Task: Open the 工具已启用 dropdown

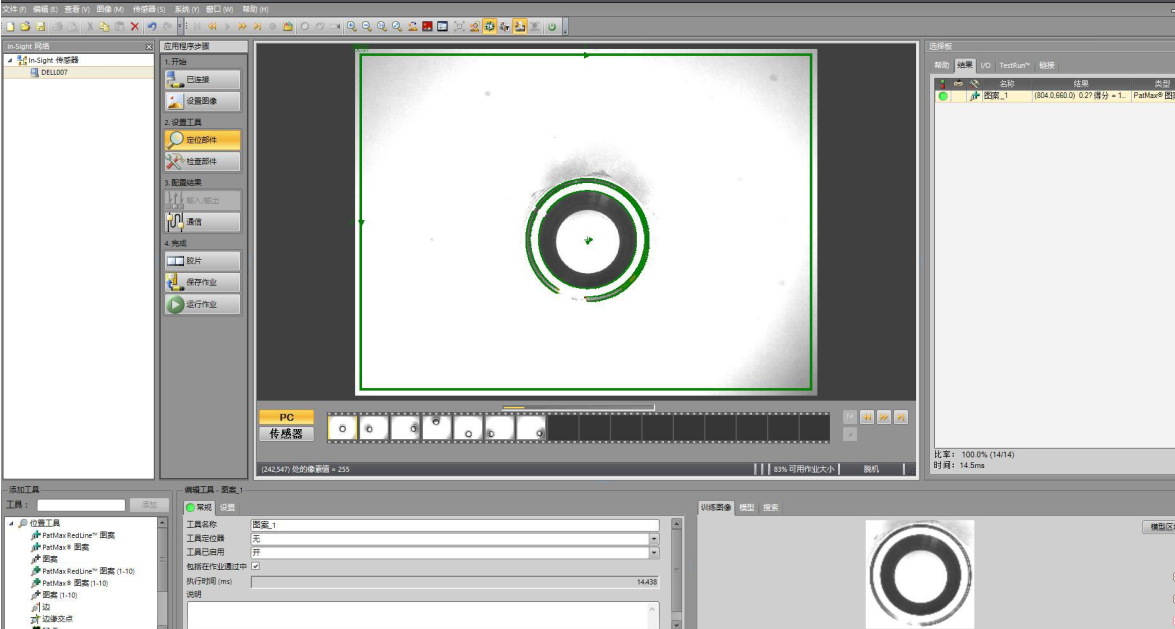Action: tap(654, 552)
